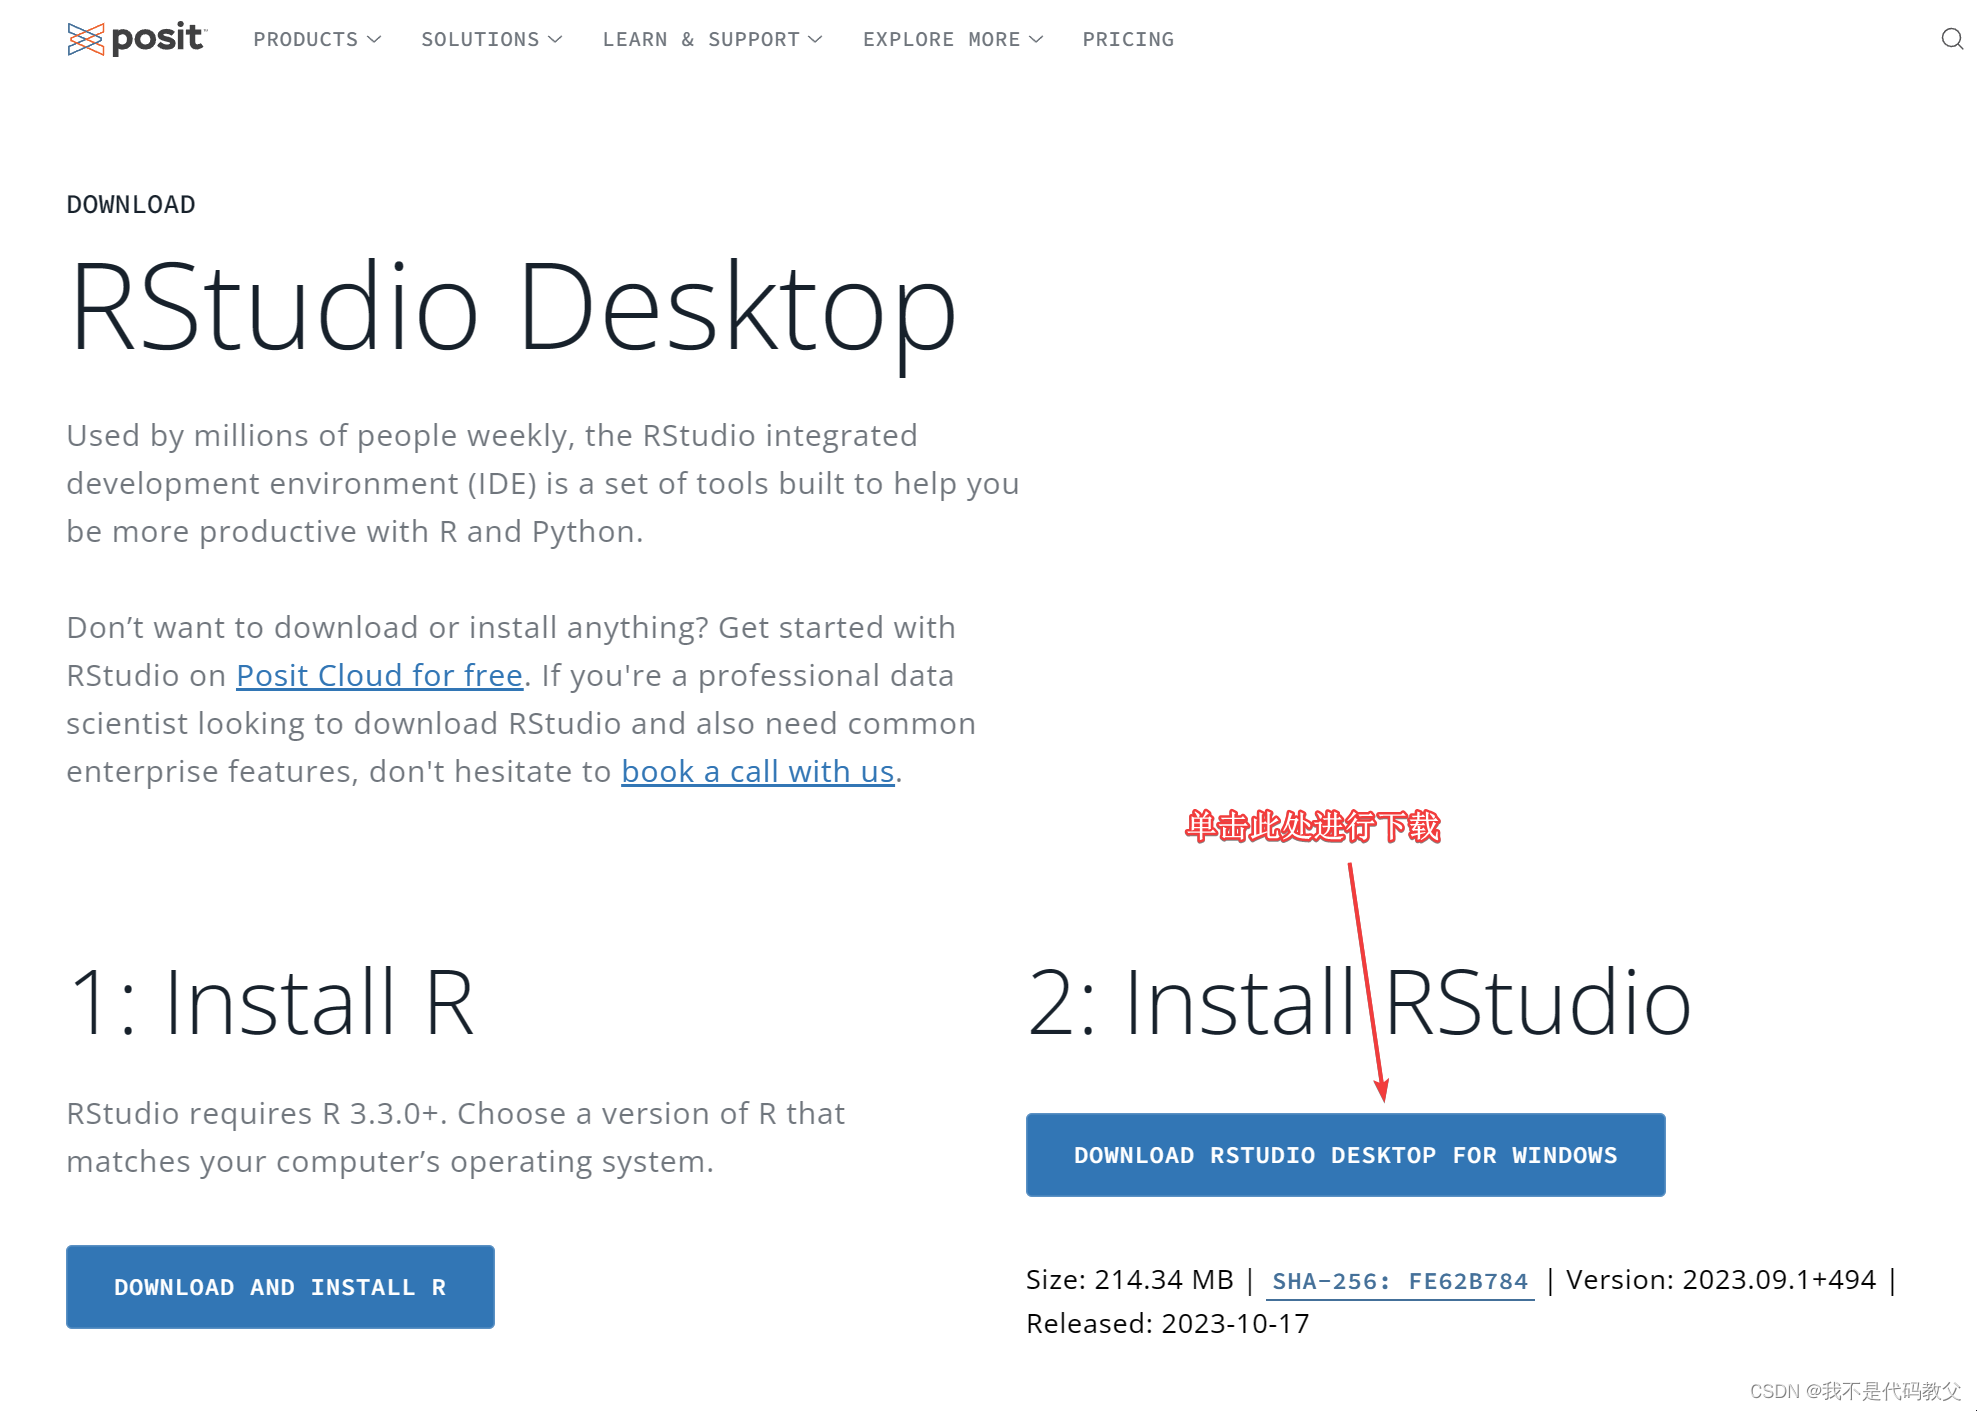This screenshot has width=1977, height=1411.
Task: Expand the Explore More chevron
Action: 1036,39
